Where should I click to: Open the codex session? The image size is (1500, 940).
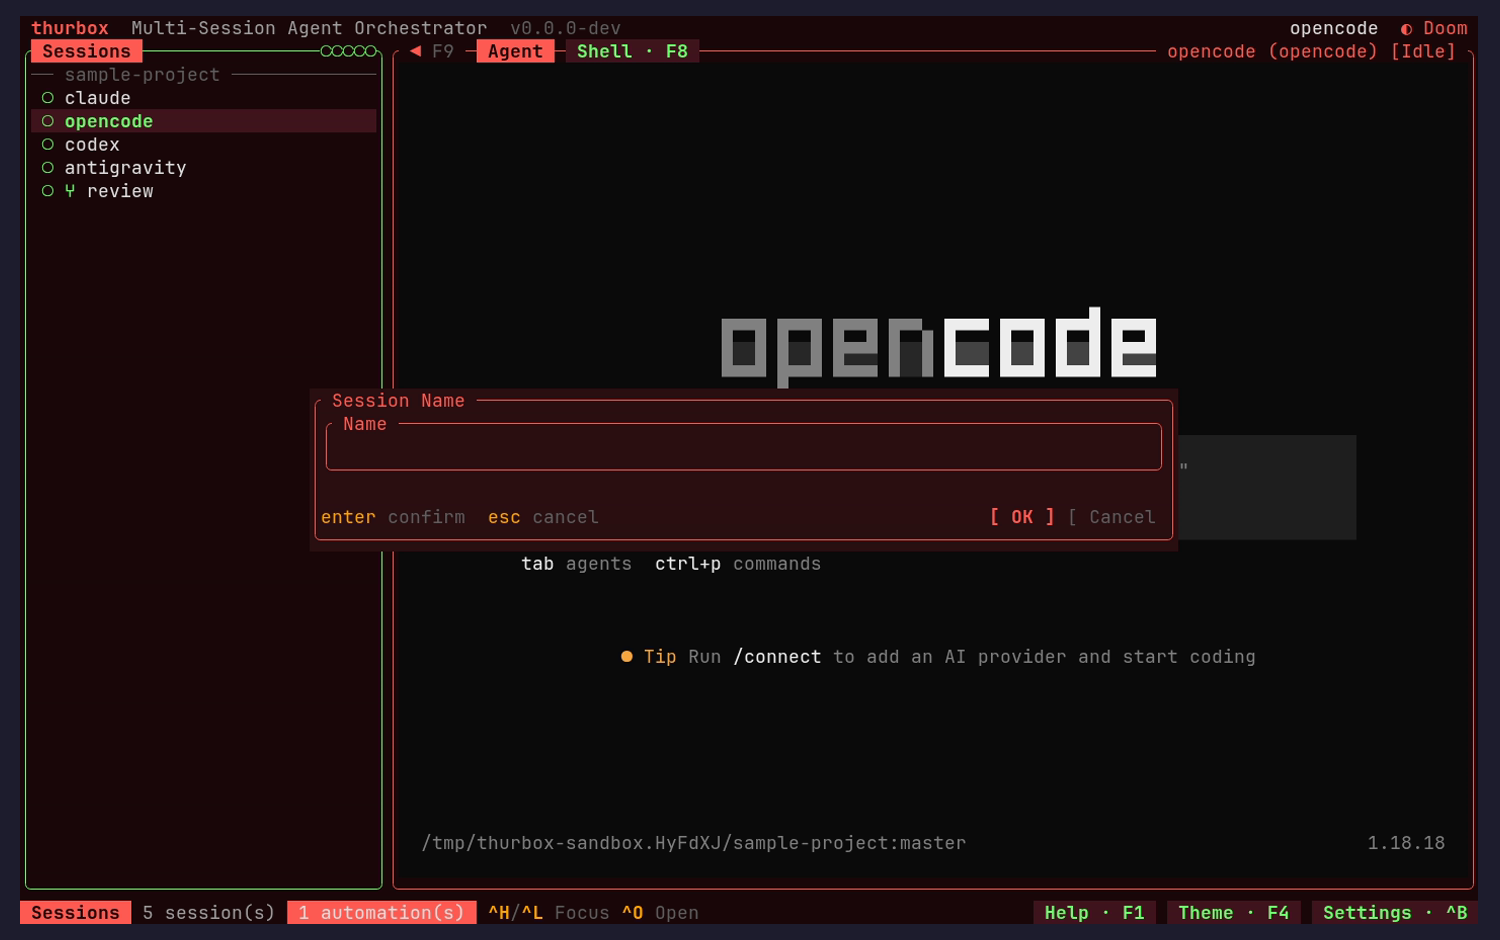pos(204,145)
